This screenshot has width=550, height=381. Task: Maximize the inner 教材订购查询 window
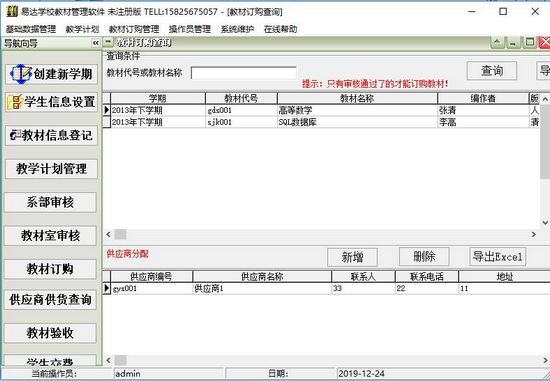coord(530,42)
